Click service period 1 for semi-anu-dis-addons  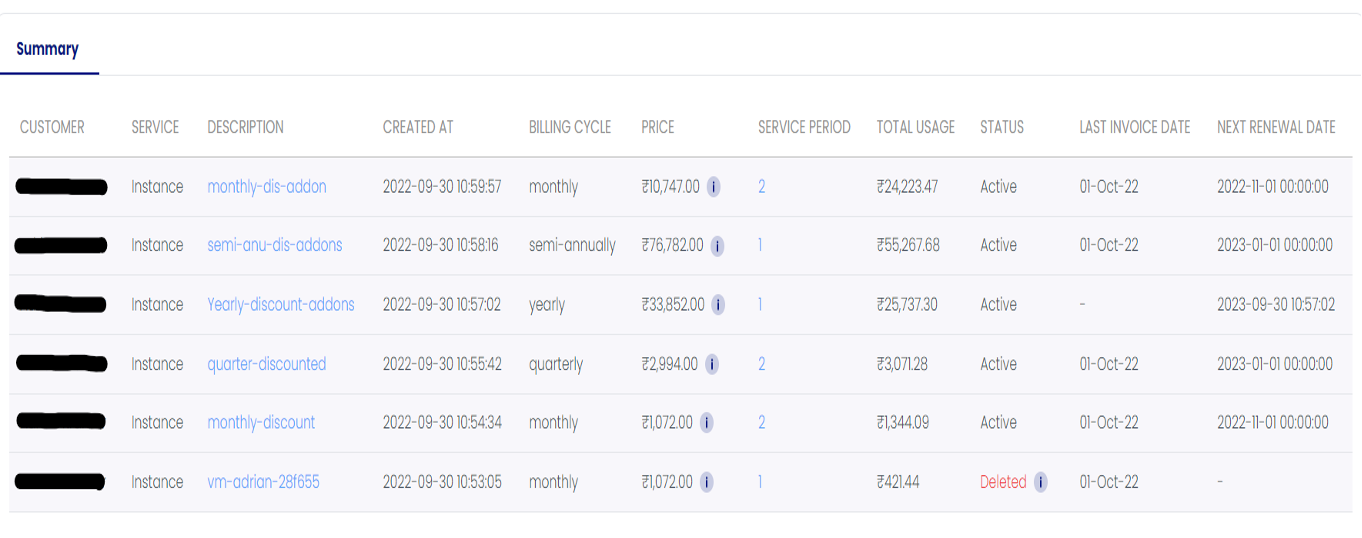tap(760, 245)
